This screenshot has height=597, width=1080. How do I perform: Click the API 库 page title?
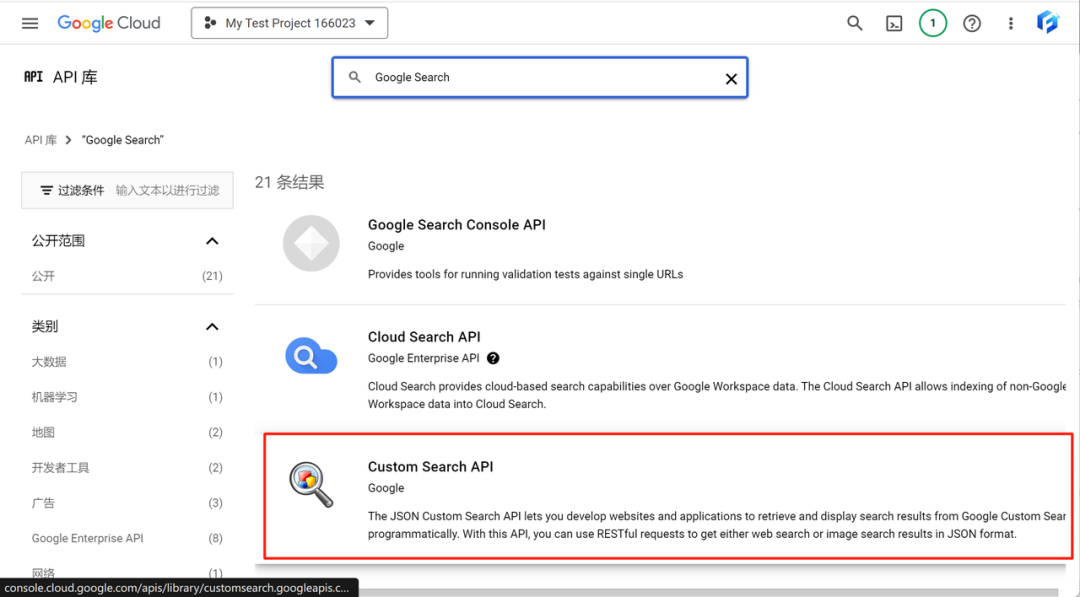(x=75, y=77)
